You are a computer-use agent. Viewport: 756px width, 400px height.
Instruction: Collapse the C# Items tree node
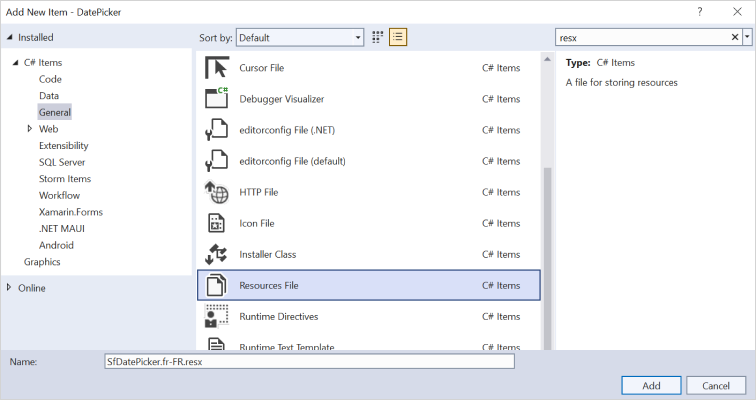(x=16, y=62)
